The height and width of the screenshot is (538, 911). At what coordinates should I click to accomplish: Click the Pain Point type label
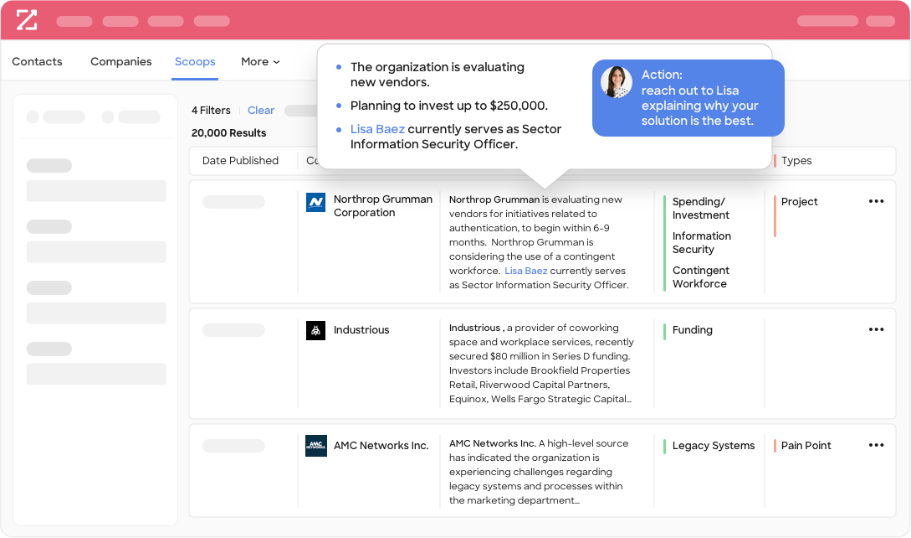806,446
